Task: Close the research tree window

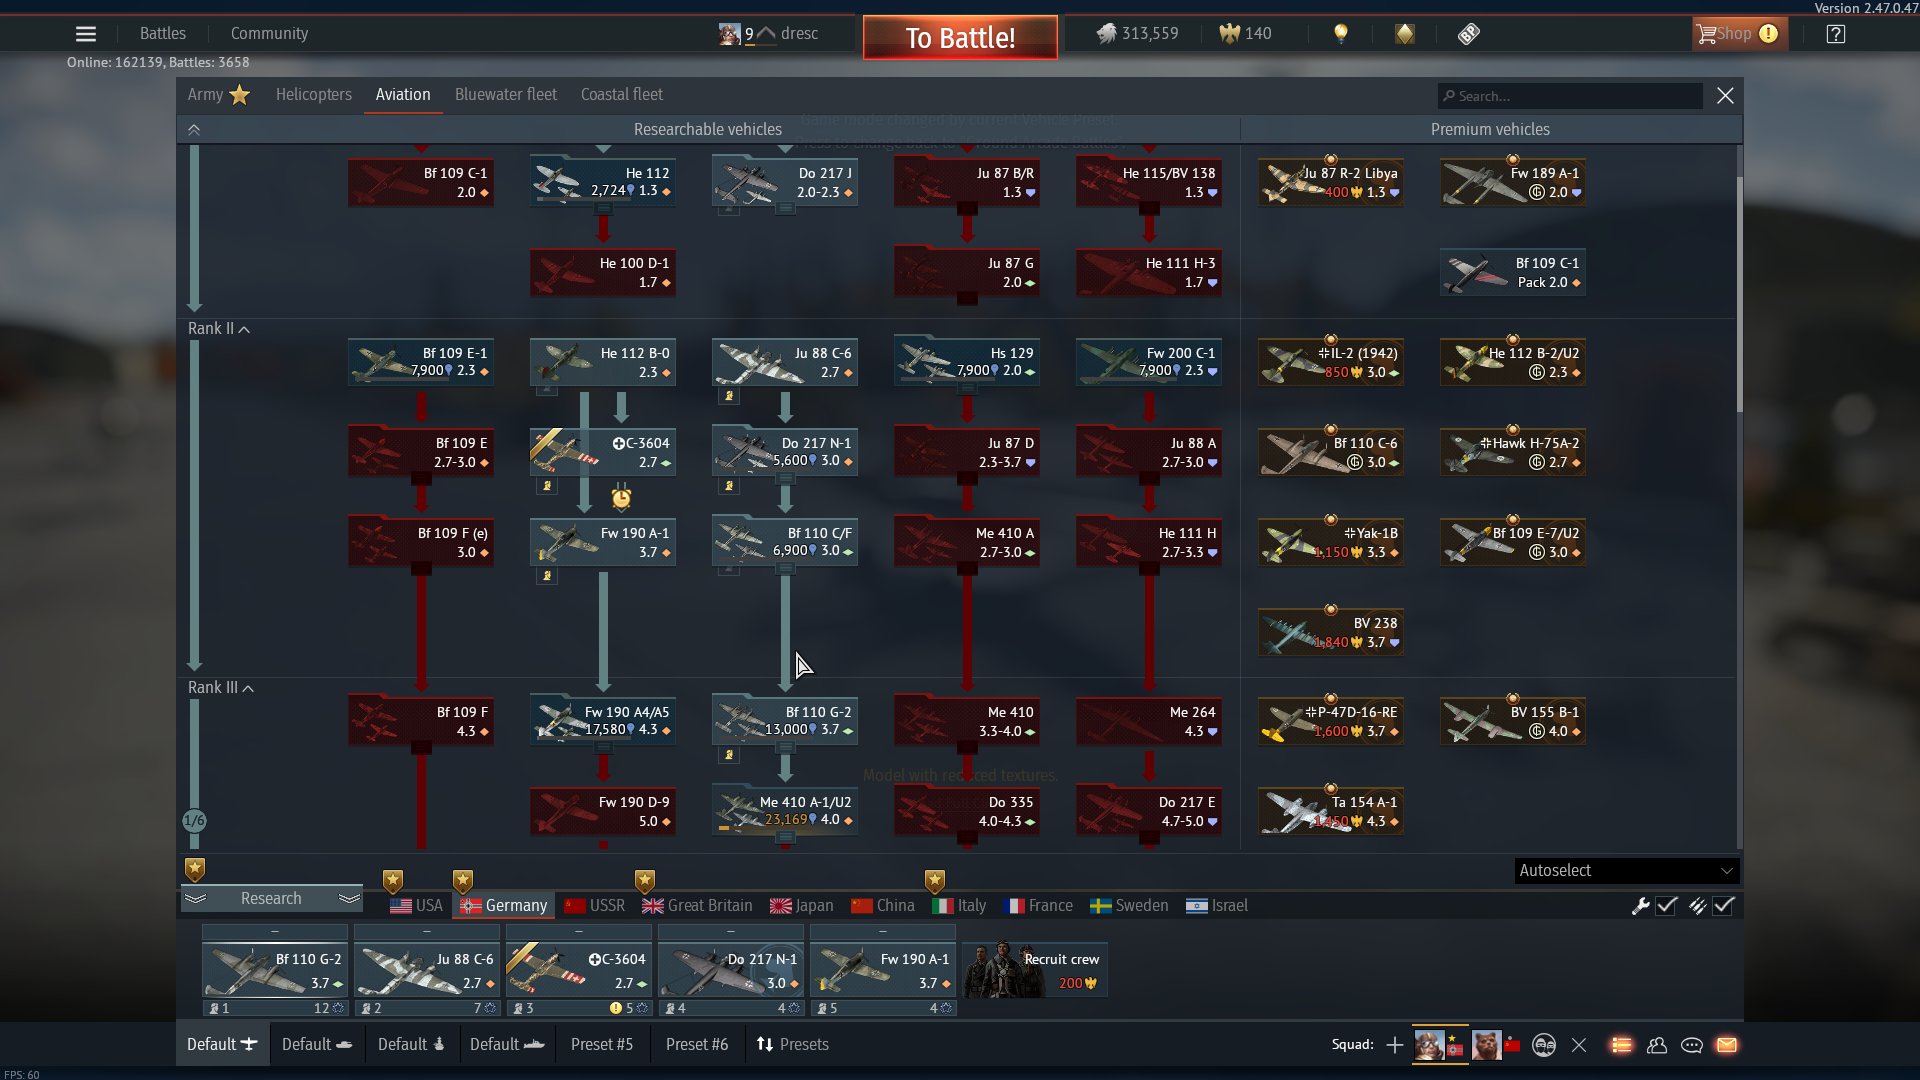Action: tap(1725, 96)
